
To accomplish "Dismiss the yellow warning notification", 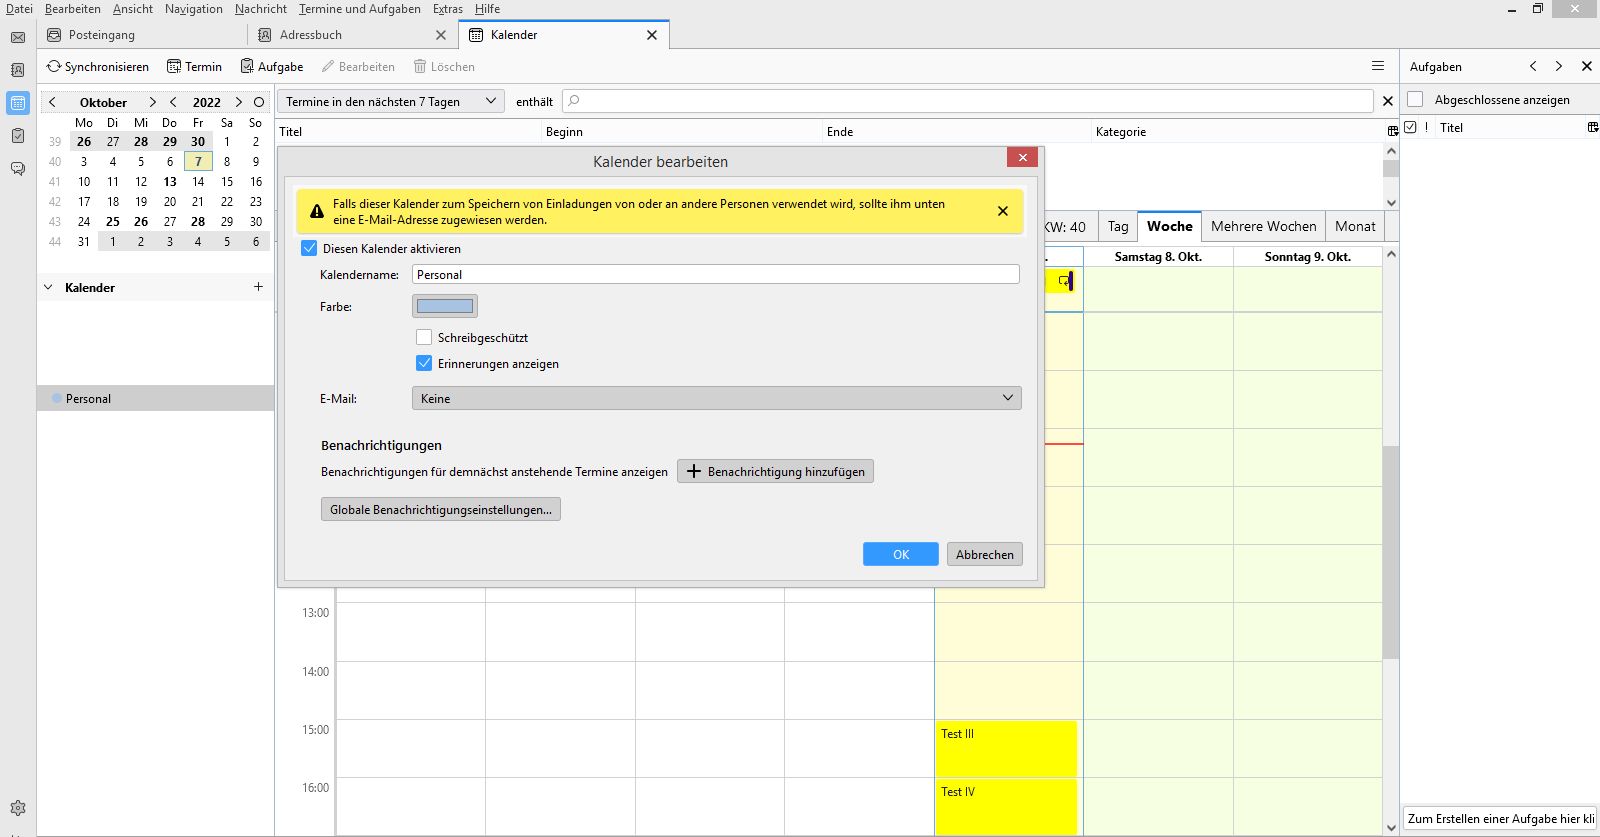I will (1003, 211).
